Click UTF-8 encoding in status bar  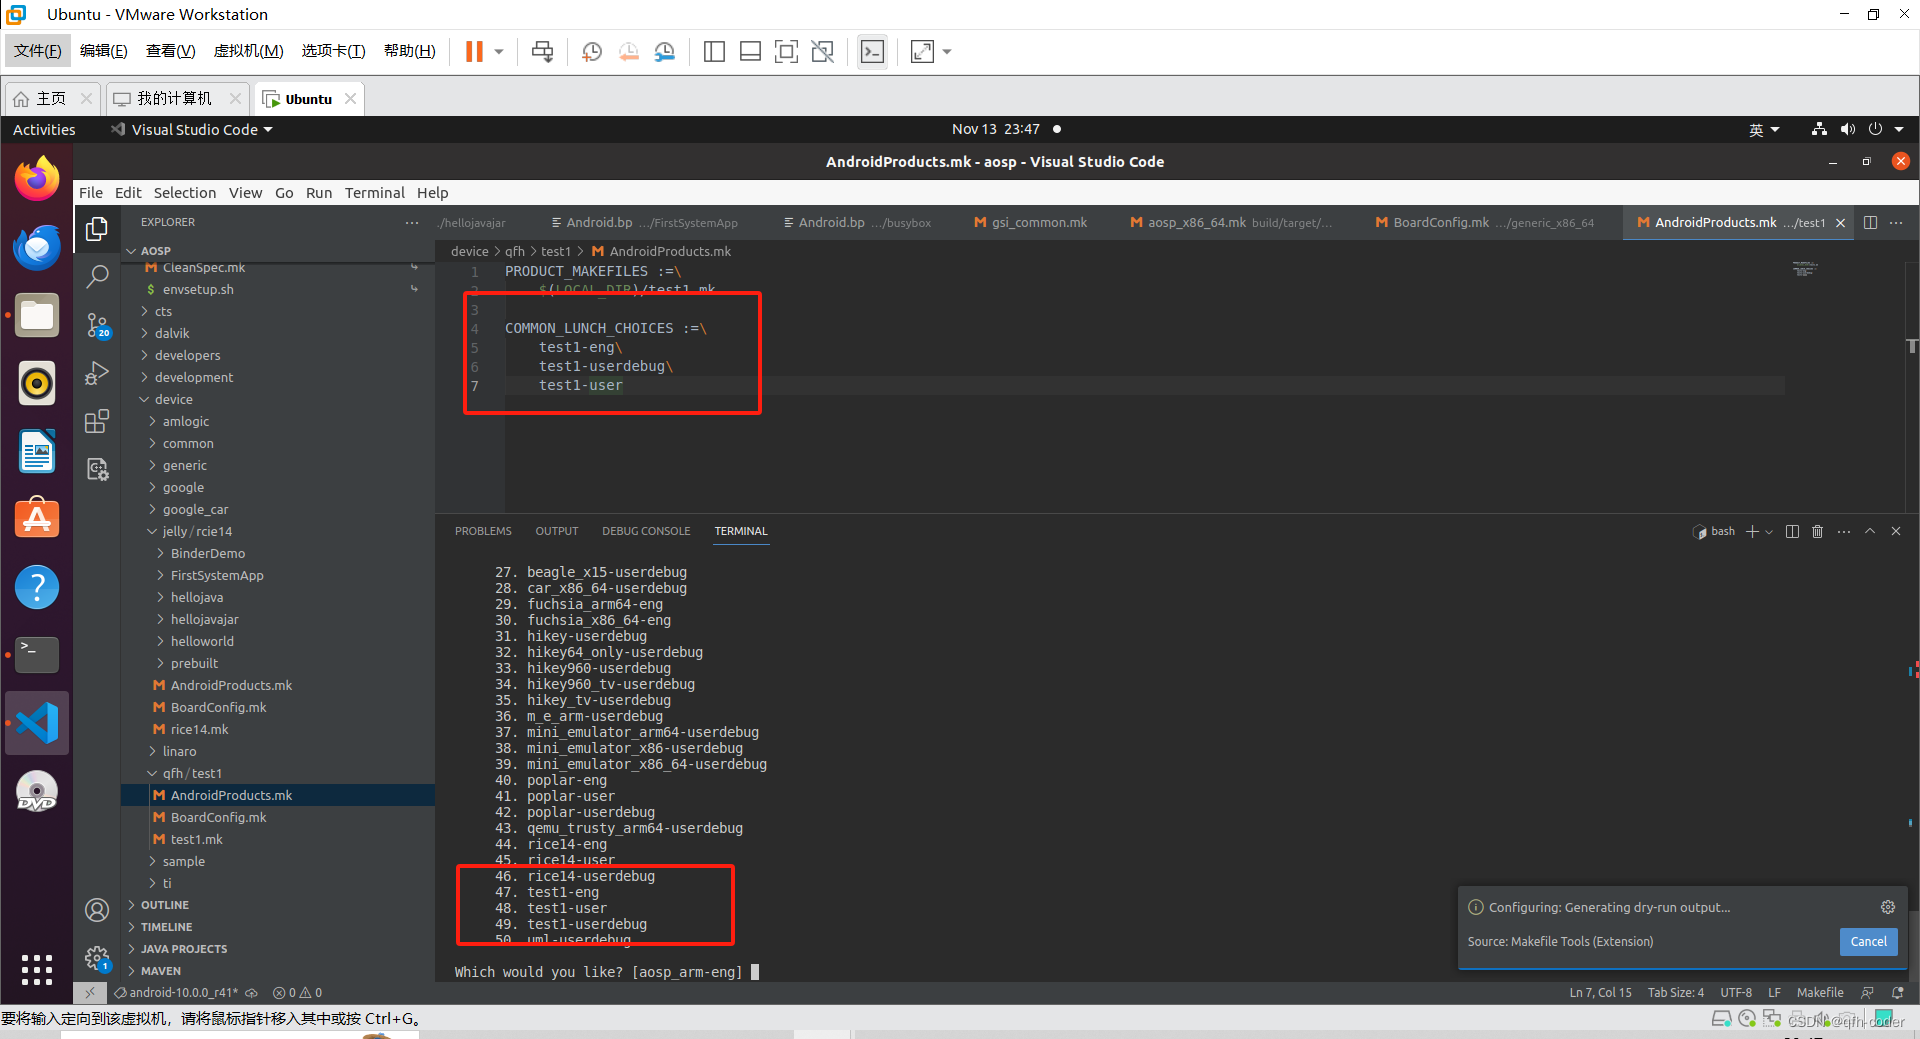pyautogui.click(x=1736, y=993)
